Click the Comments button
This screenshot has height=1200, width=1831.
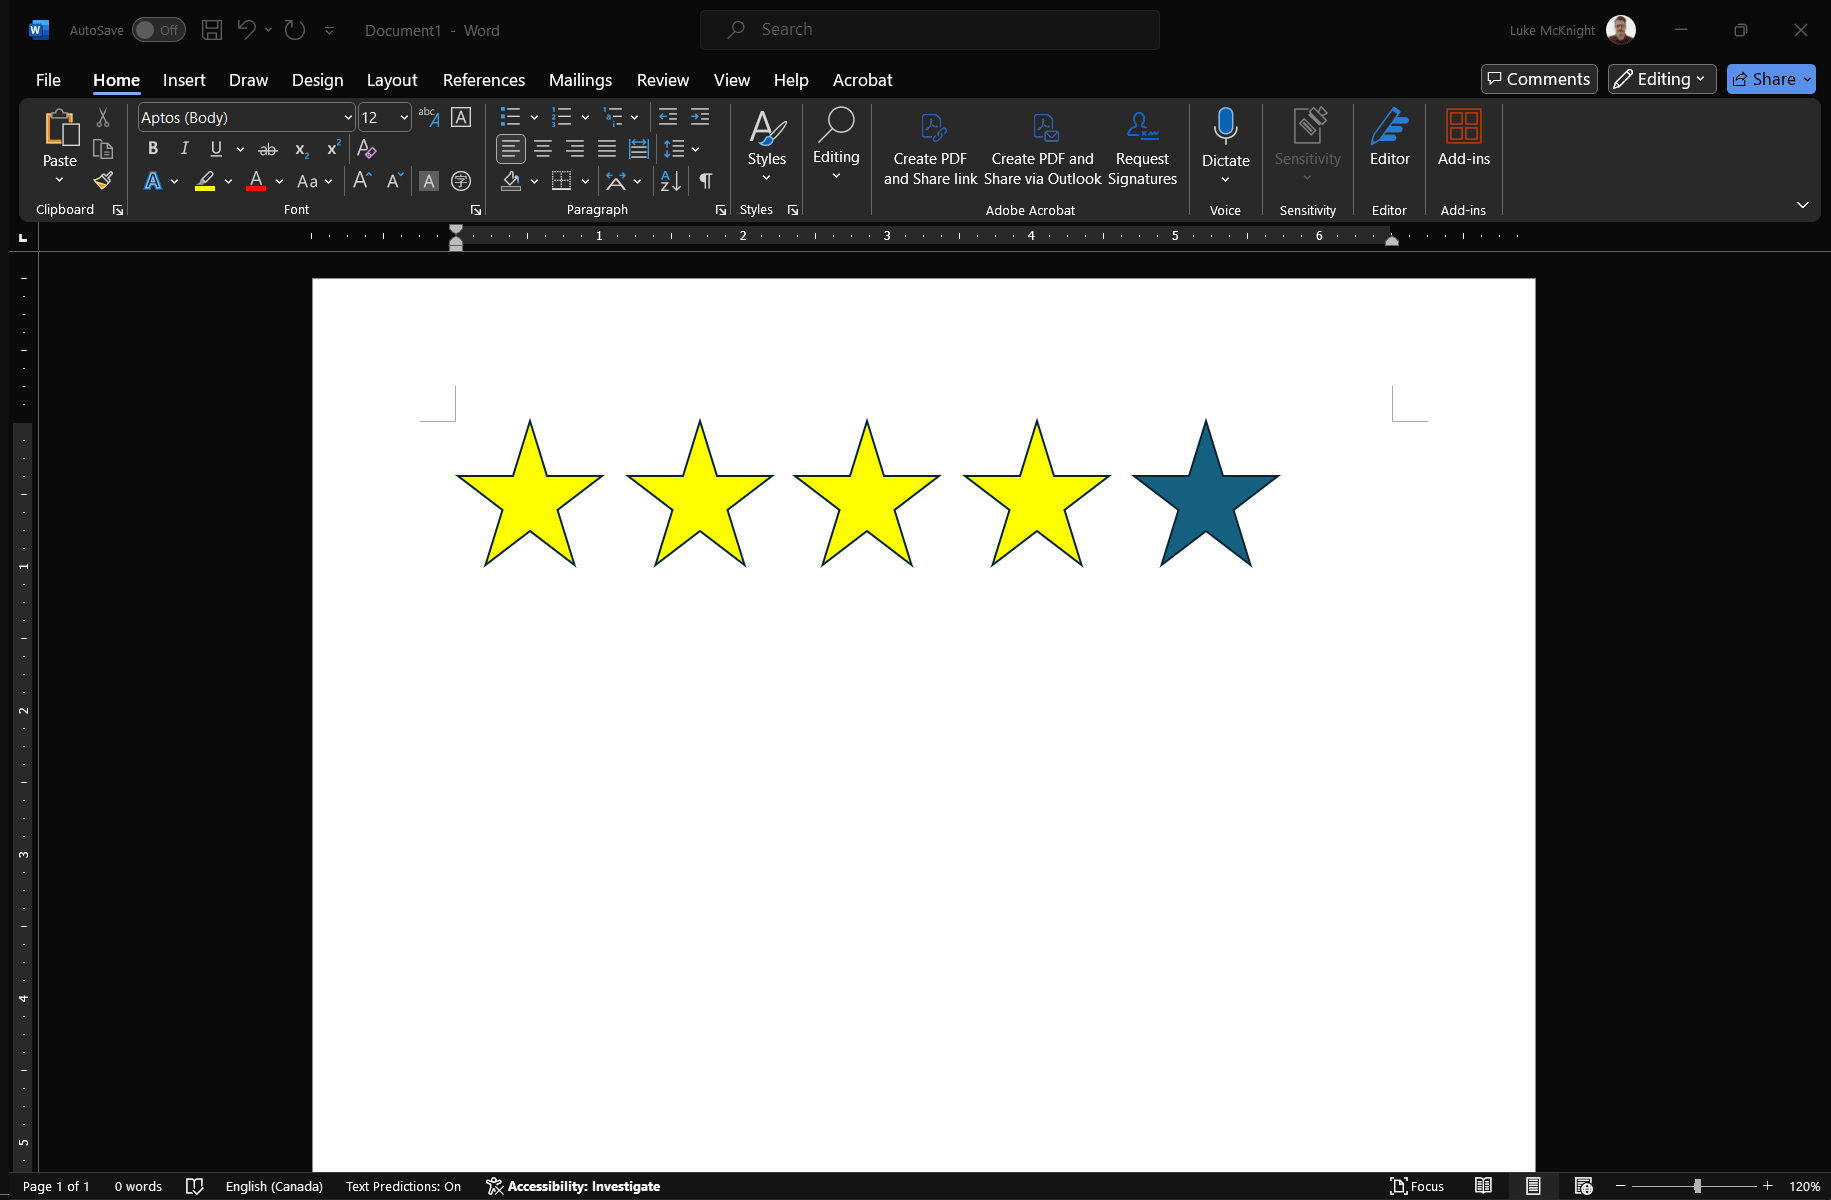point(1538,79)
